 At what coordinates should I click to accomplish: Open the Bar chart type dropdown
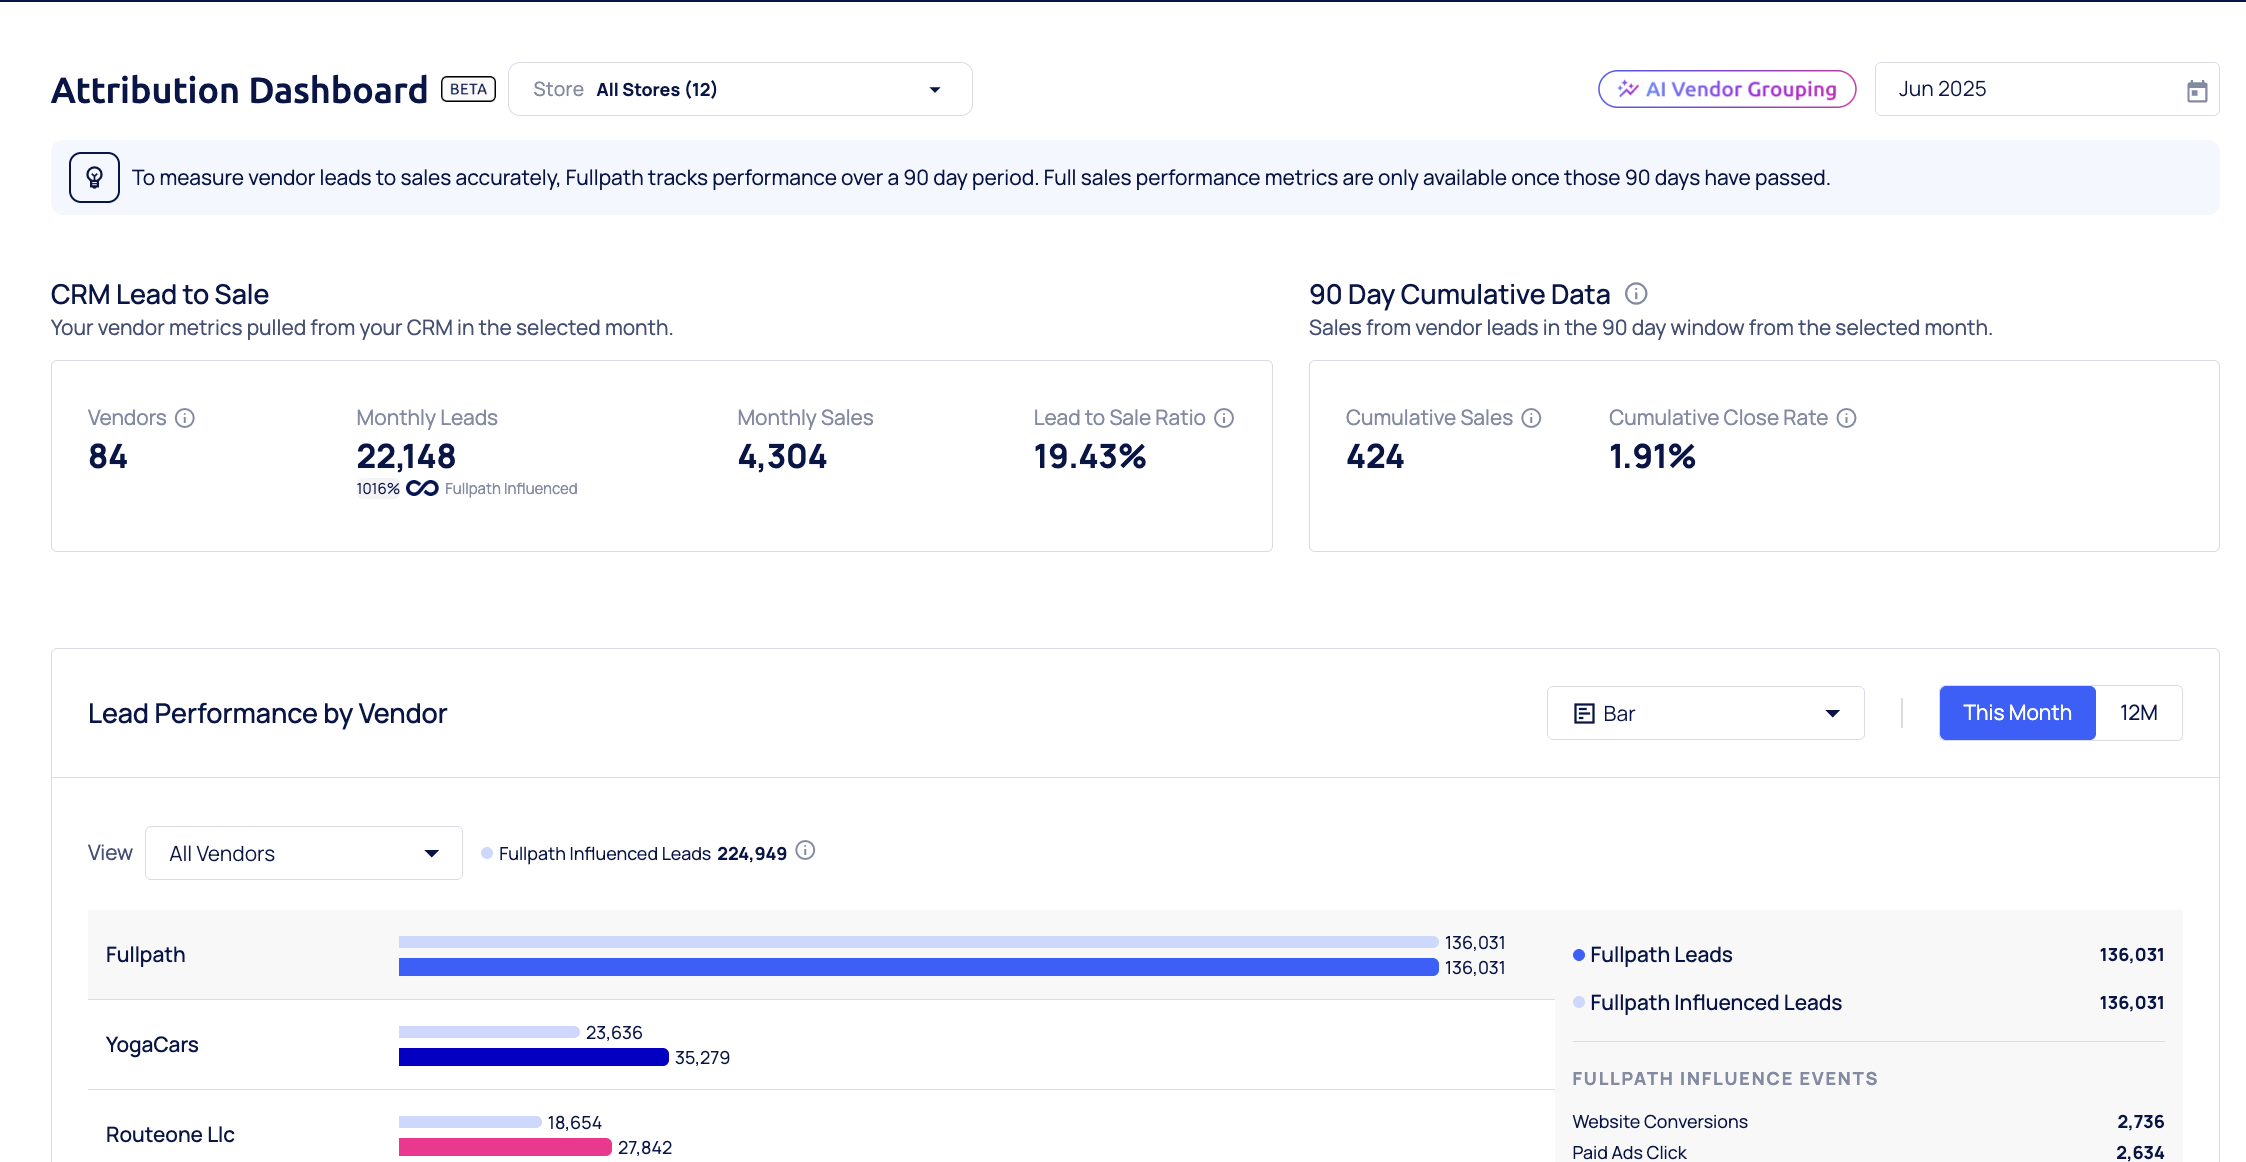1705,713
